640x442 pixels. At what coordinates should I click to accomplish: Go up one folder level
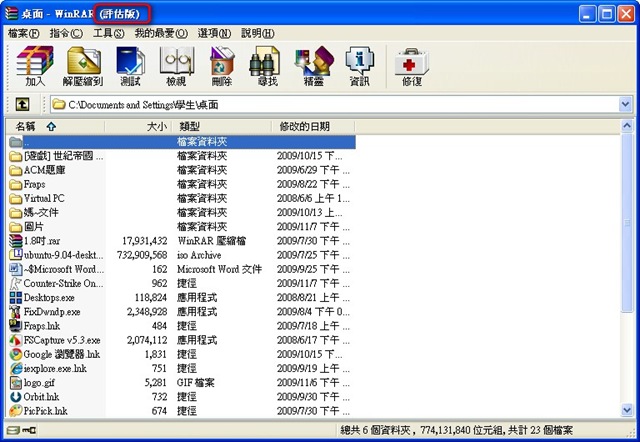coord(22,104)
